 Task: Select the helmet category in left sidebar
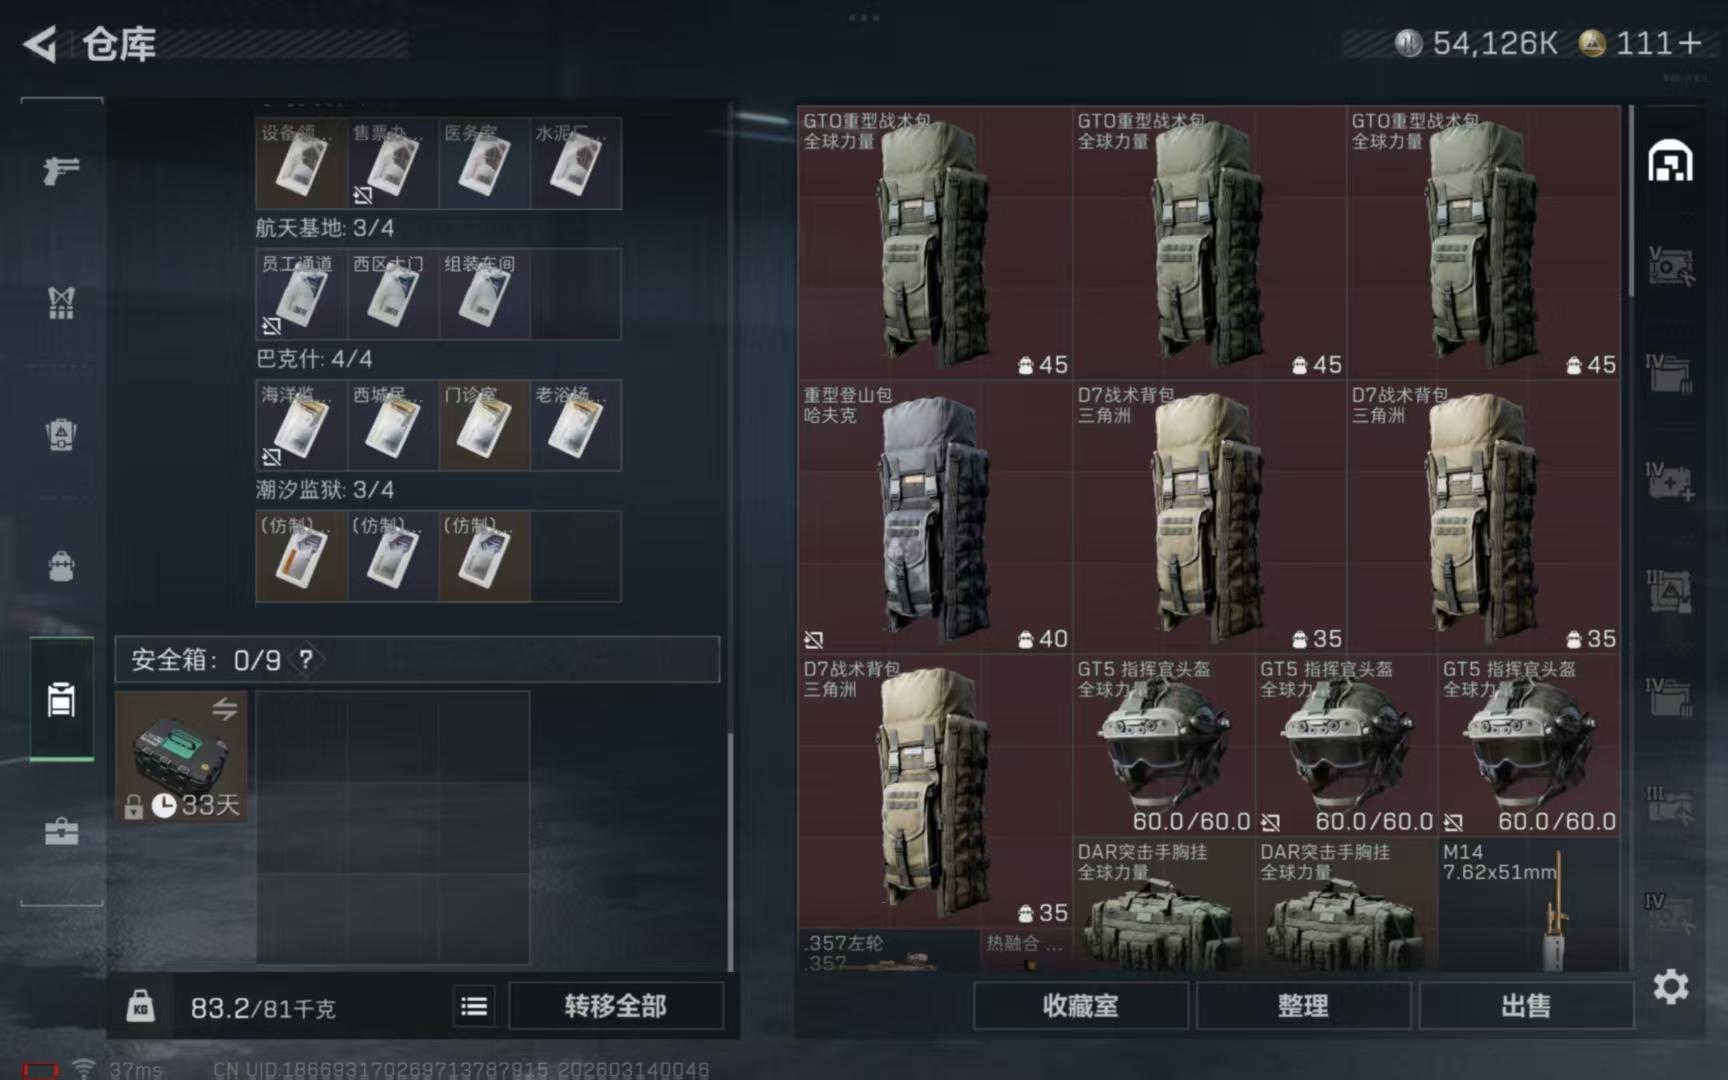coord(61,435)
